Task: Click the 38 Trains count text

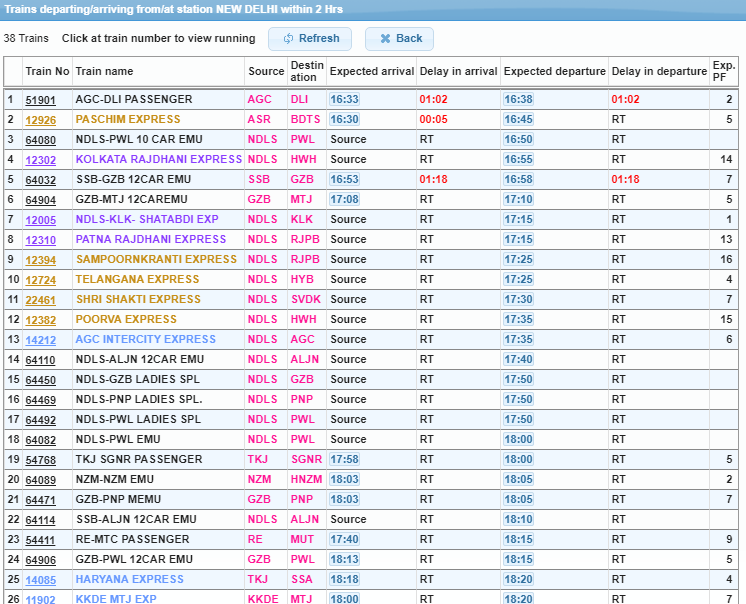Action: (26, 39)
